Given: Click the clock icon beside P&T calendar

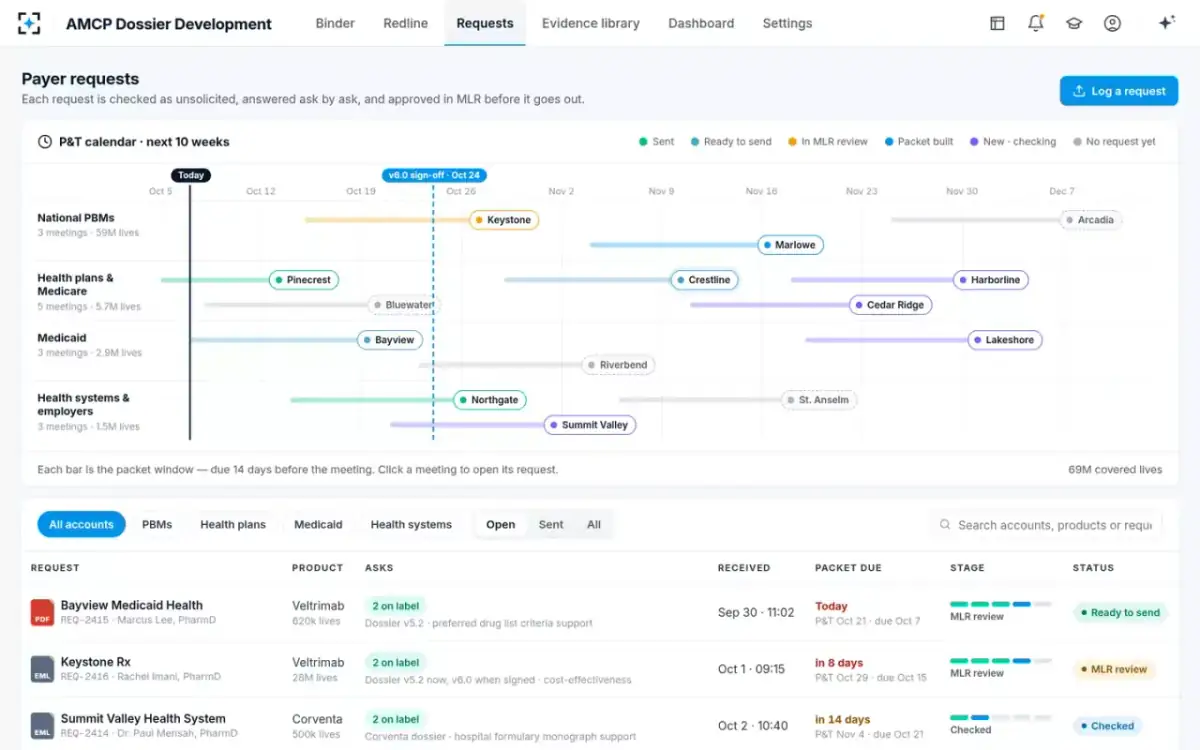Looking at the screenshot, I should (45, 142).
